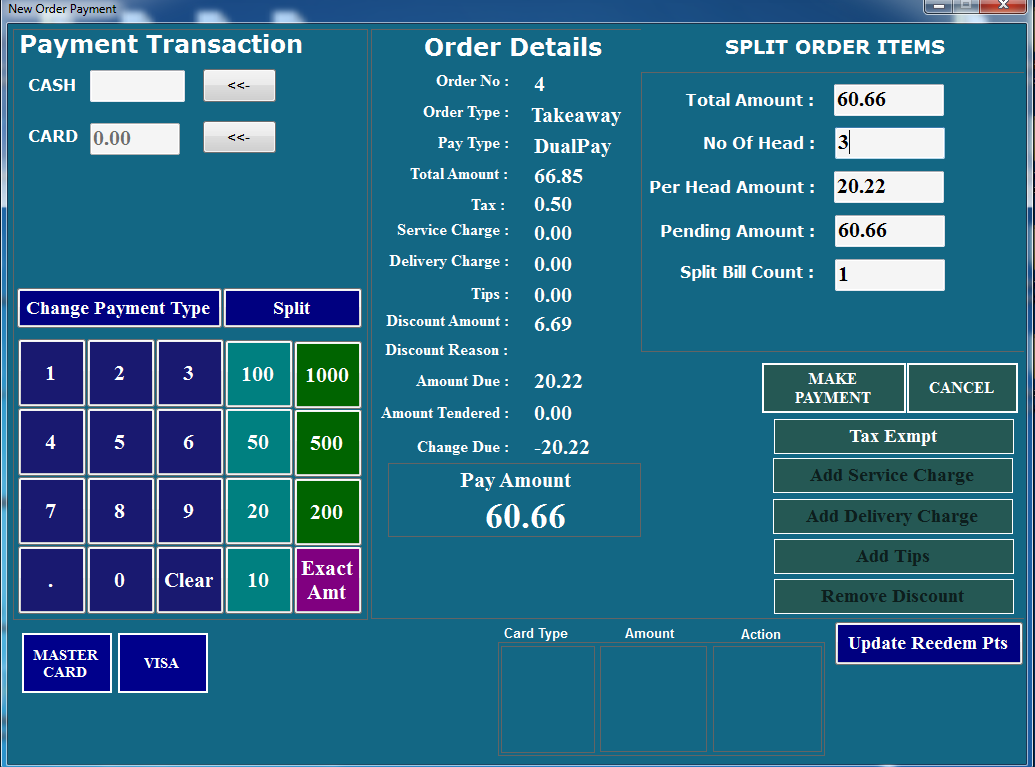Remove the discount from the order
This screenshot has width=1035, height=767.
tap(893, 596)
